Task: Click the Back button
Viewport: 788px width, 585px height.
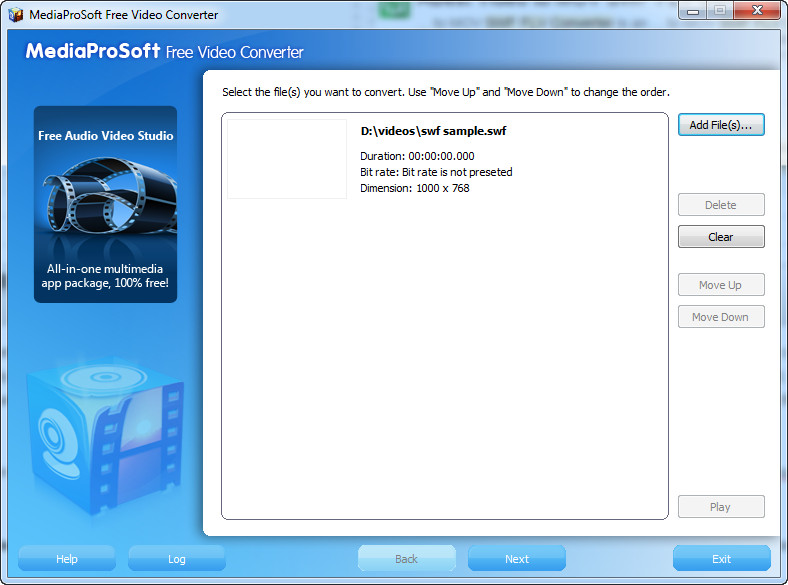Action: pyautogui.click(x=407, y=558)
